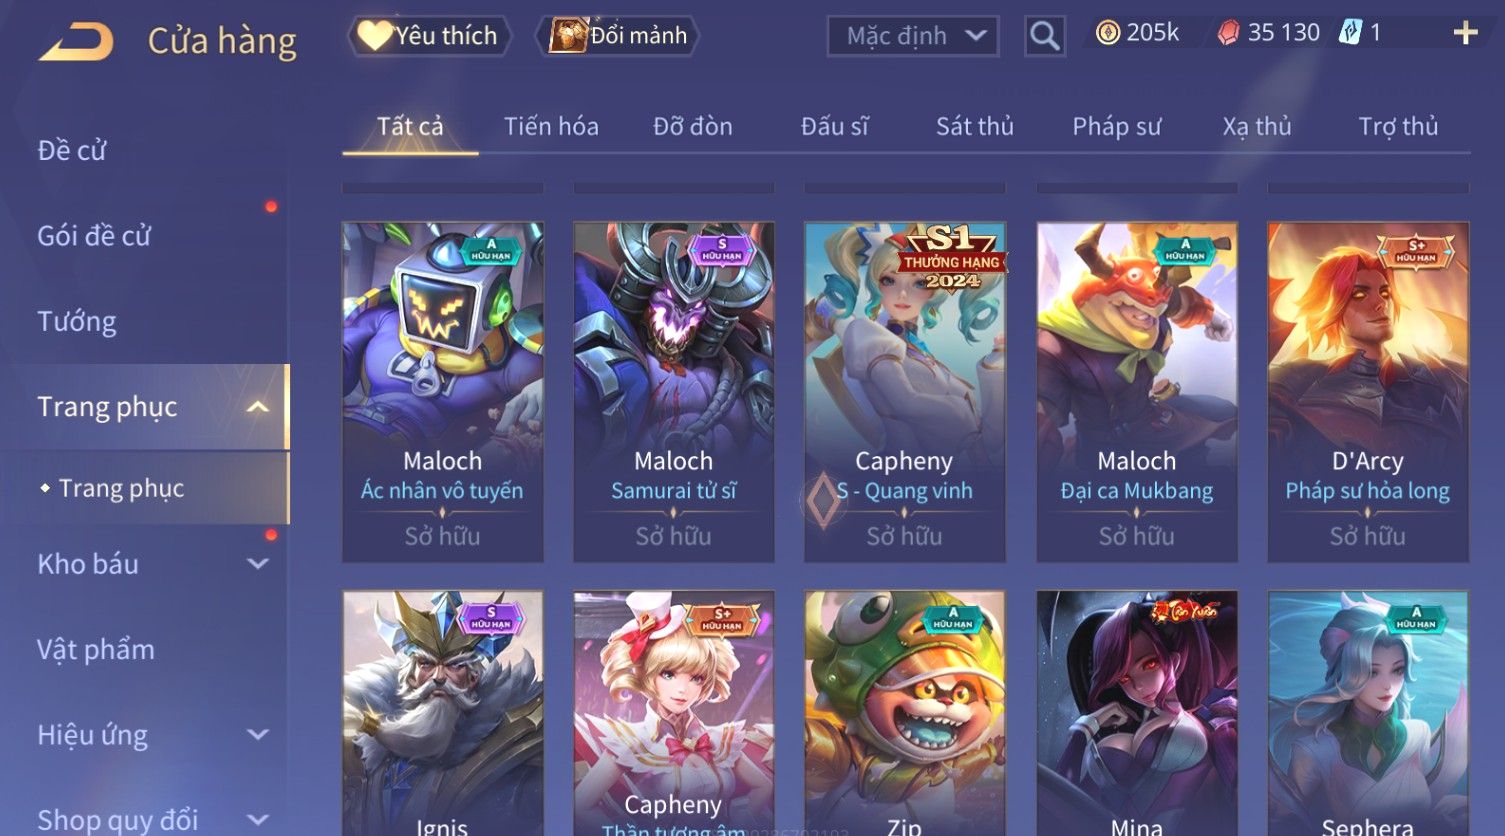The height and width of the screenshot is (836, 1505).
Task: Open Đổi mảnh chest exchange
Action: 618,36
